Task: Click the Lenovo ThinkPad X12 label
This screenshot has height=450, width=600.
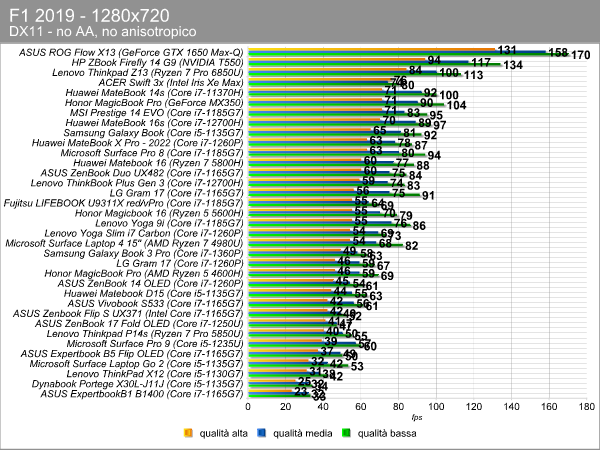Action: click(155, 374)
